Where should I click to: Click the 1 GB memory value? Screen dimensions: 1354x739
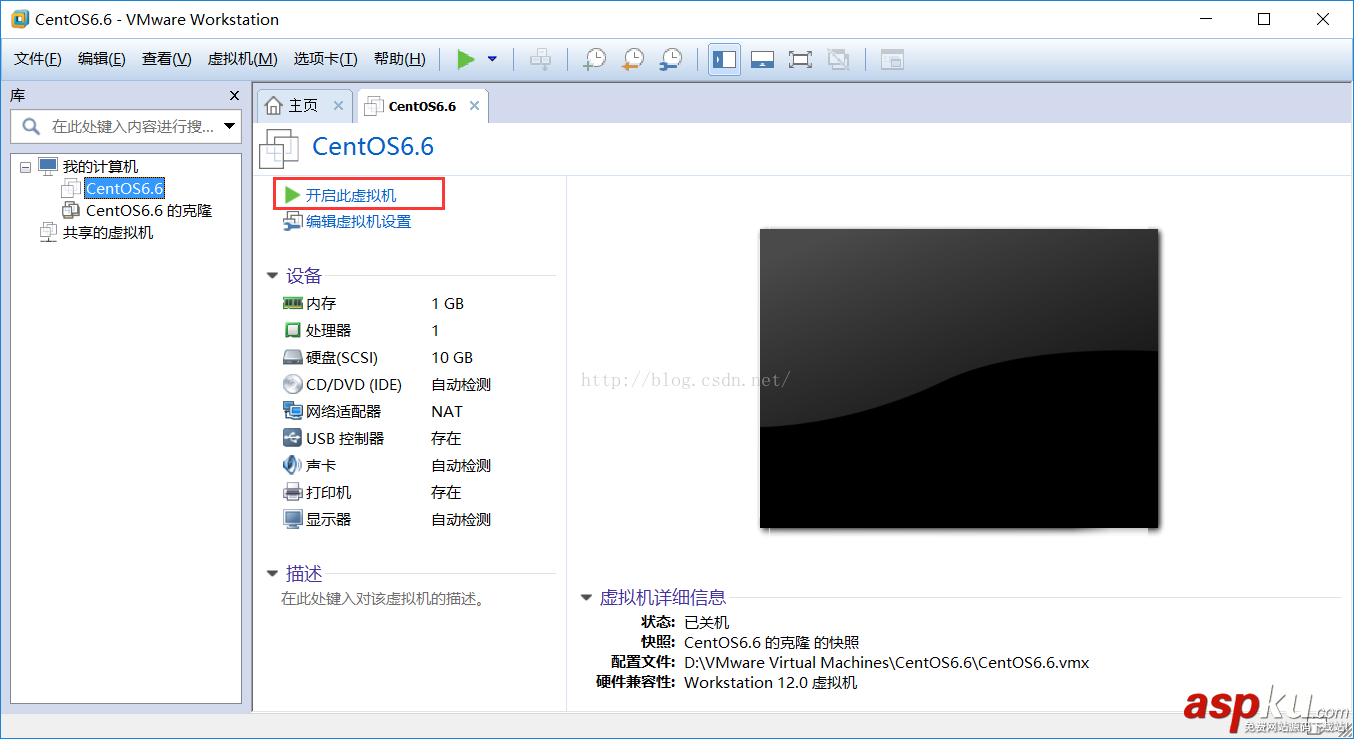pos(448,303)
